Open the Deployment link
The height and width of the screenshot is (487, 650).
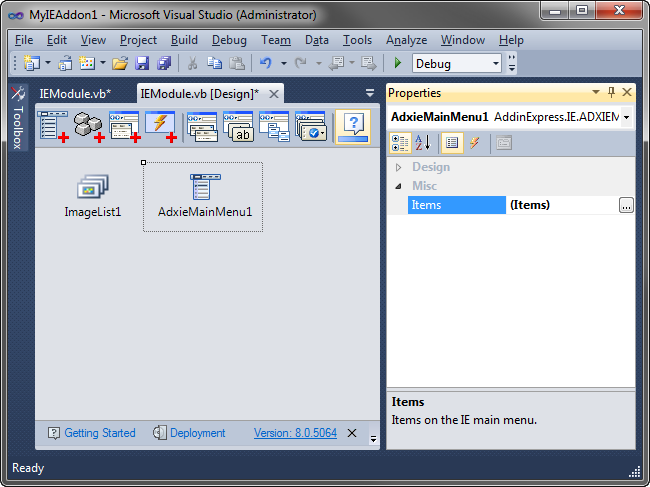[197, 433]
